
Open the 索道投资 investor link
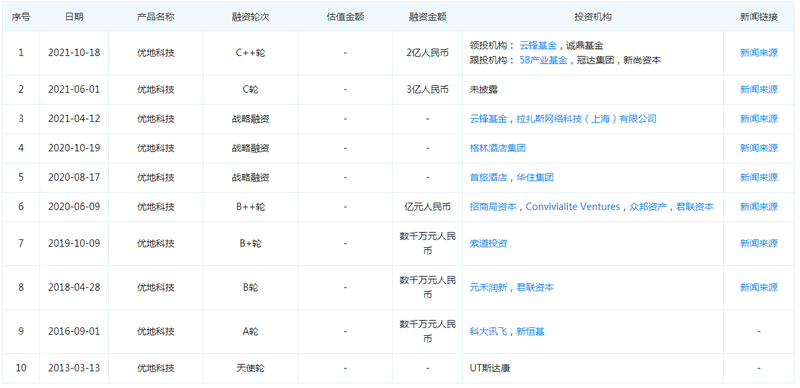click(488, 244)
